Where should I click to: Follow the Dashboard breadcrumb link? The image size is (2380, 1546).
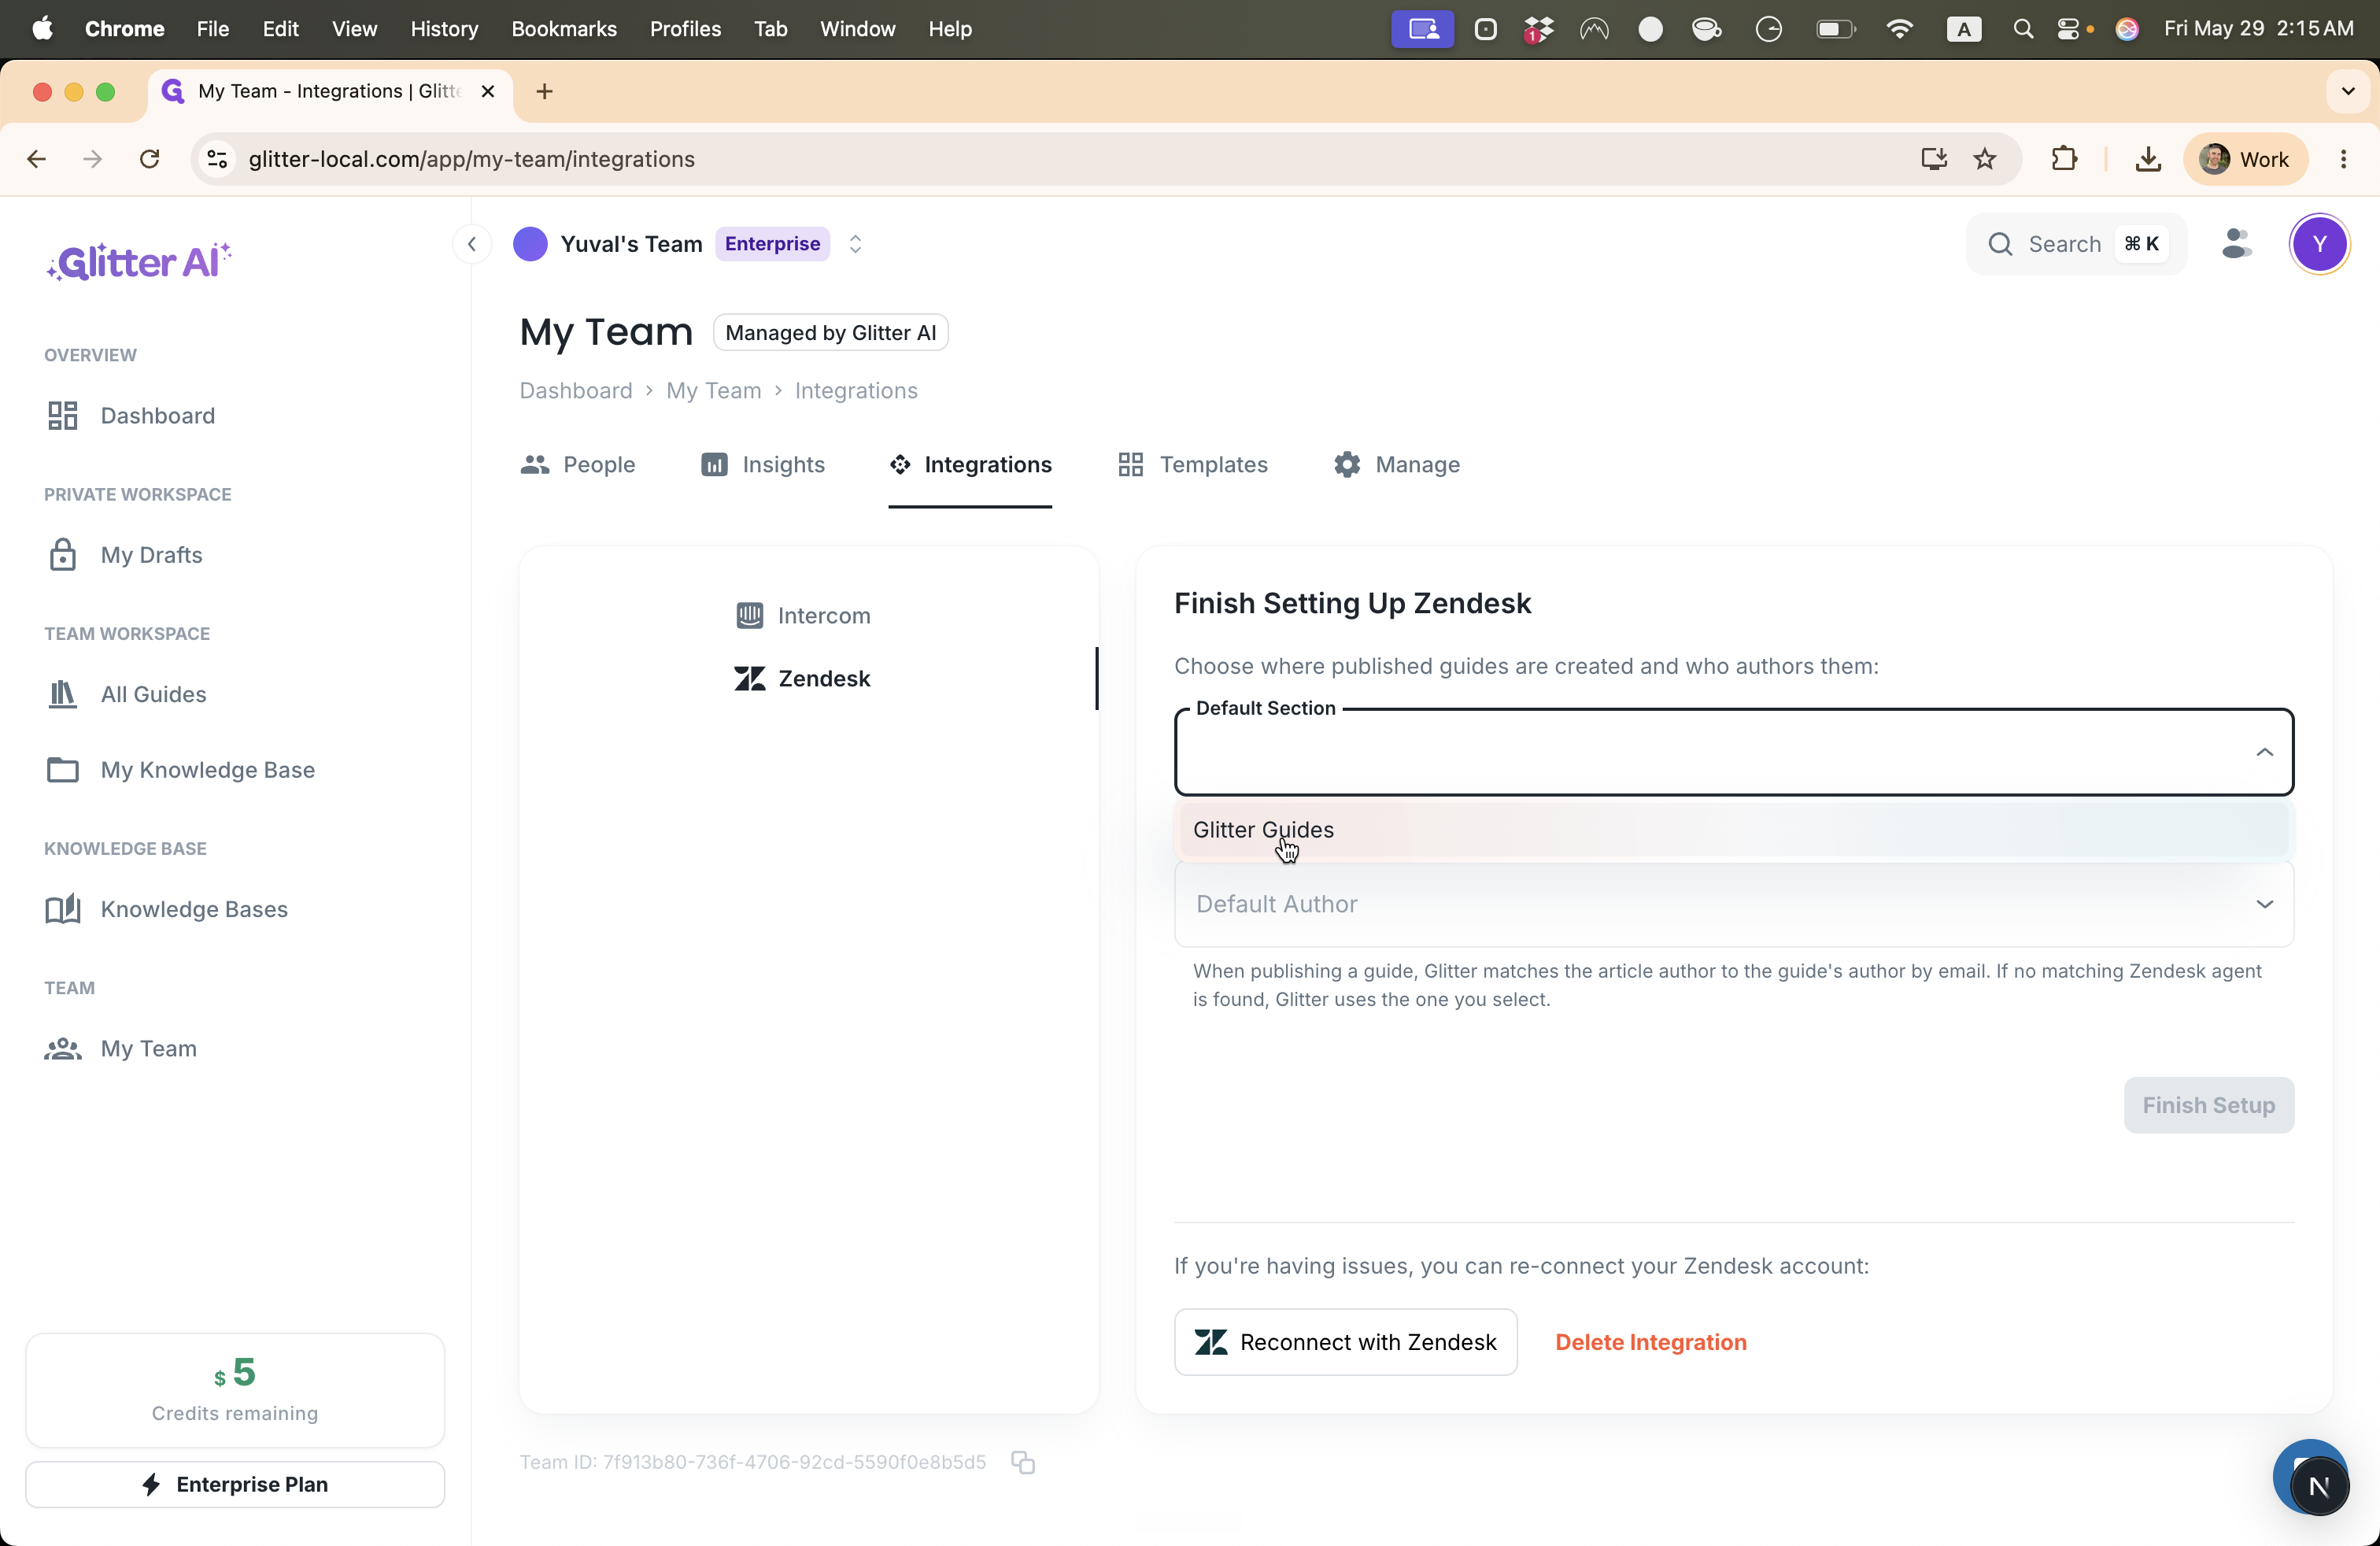point(576,391)
